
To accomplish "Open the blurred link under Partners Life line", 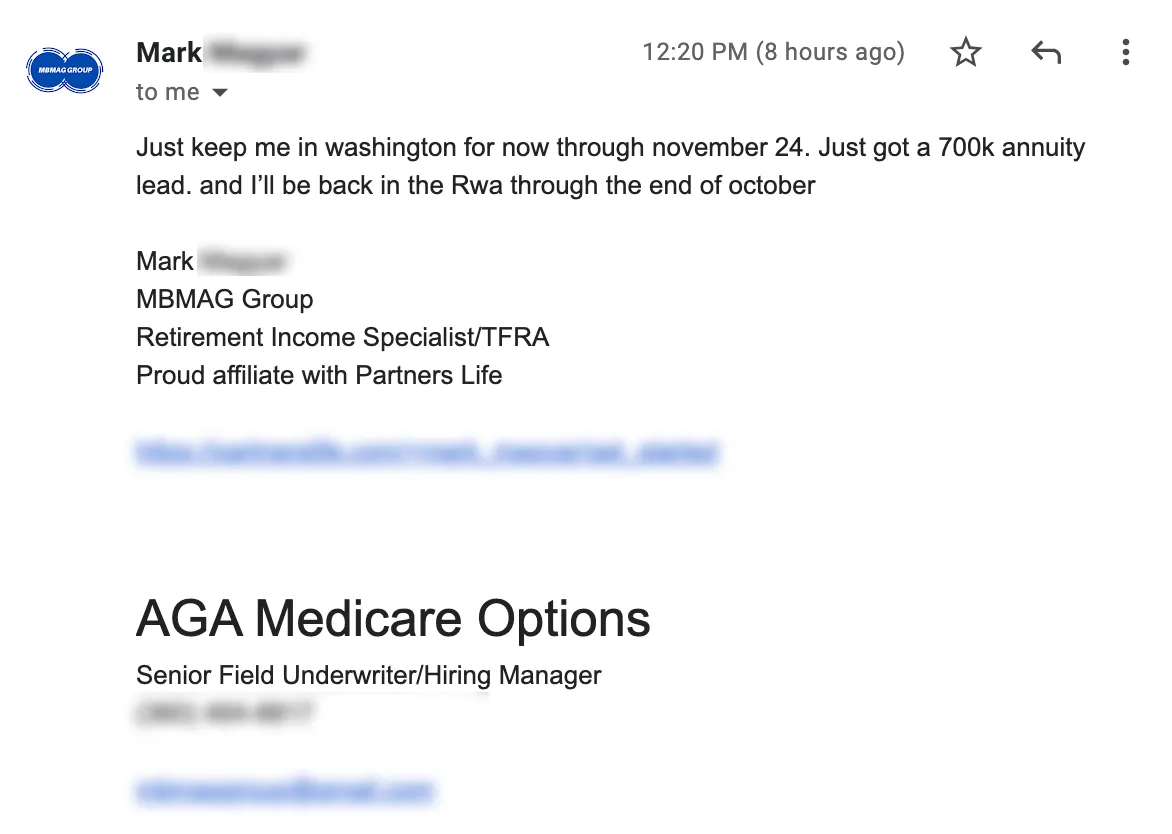I will 427,451.
